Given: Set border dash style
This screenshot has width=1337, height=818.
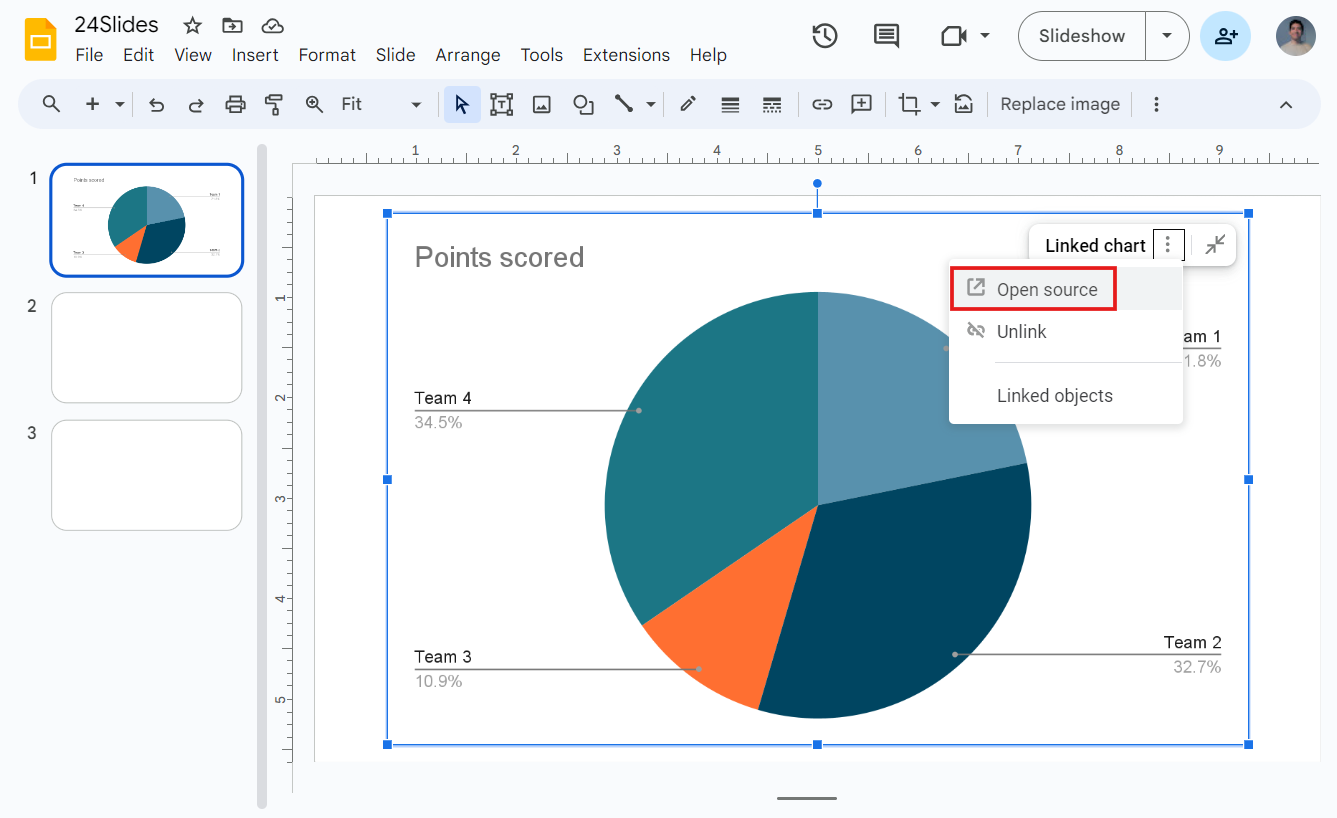Looking at the screenshot, I should coord(771,104).
